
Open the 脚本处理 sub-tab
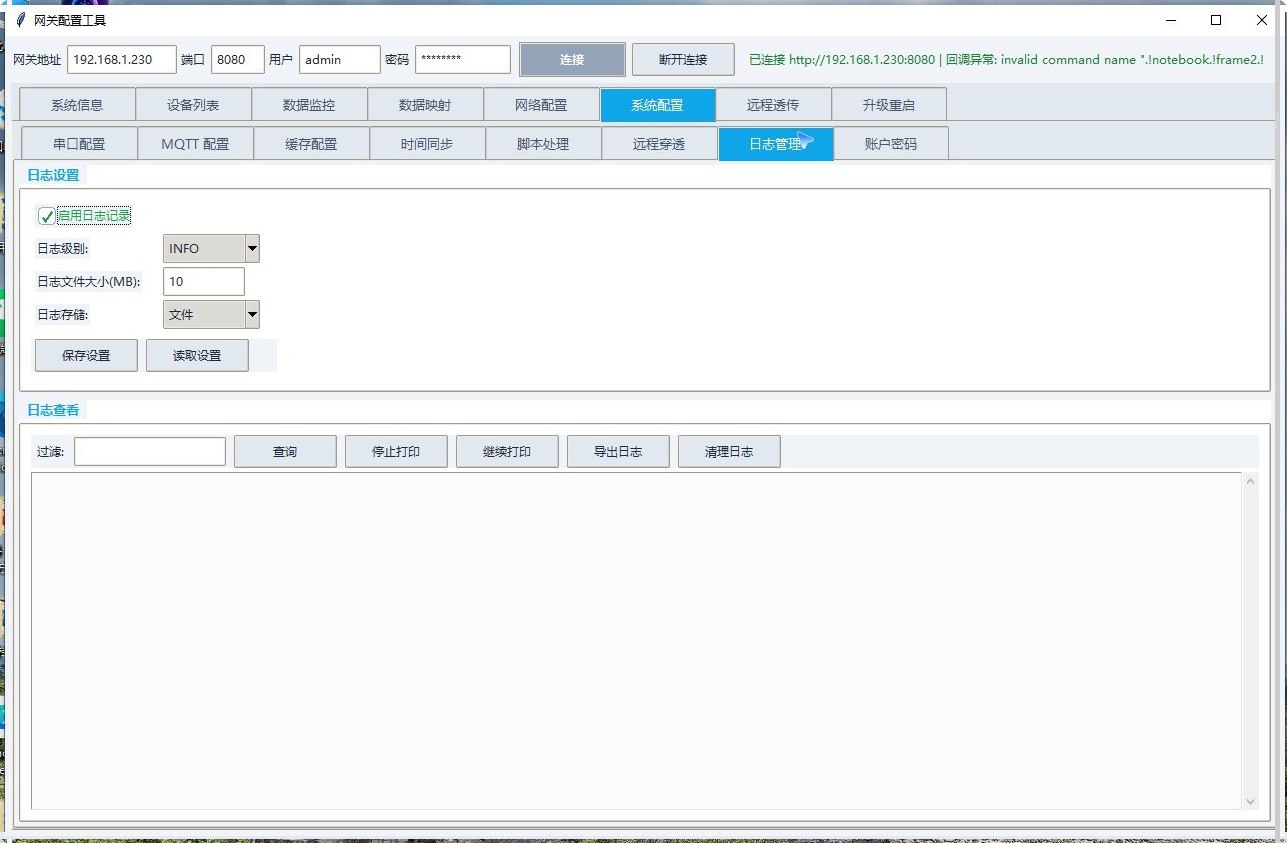coord(543,144)
